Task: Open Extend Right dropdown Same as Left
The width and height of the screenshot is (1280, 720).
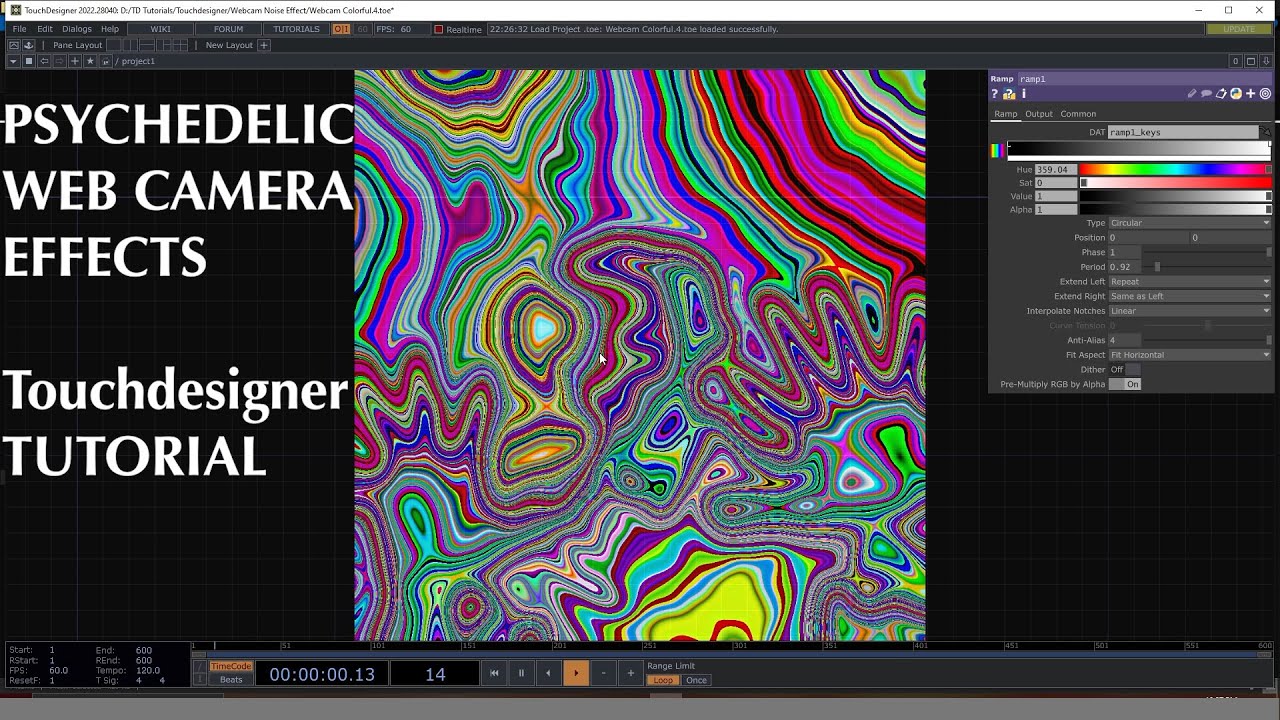Action: click(1190, 296)
